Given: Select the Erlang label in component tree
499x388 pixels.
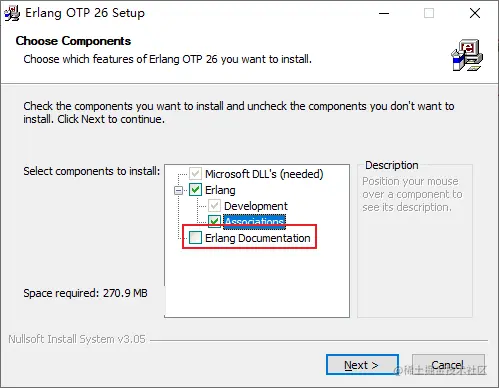Looking at the screenshot, I should click(220, 190).
